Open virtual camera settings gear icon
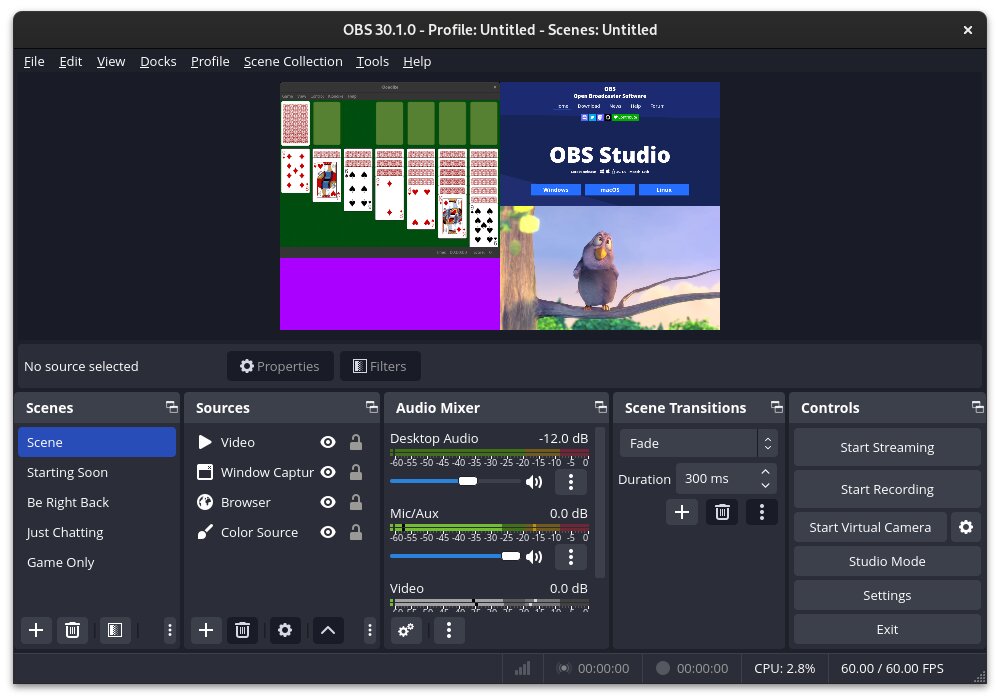Image resolution: width=1000 pixels, height=700 pixels. 966,527
